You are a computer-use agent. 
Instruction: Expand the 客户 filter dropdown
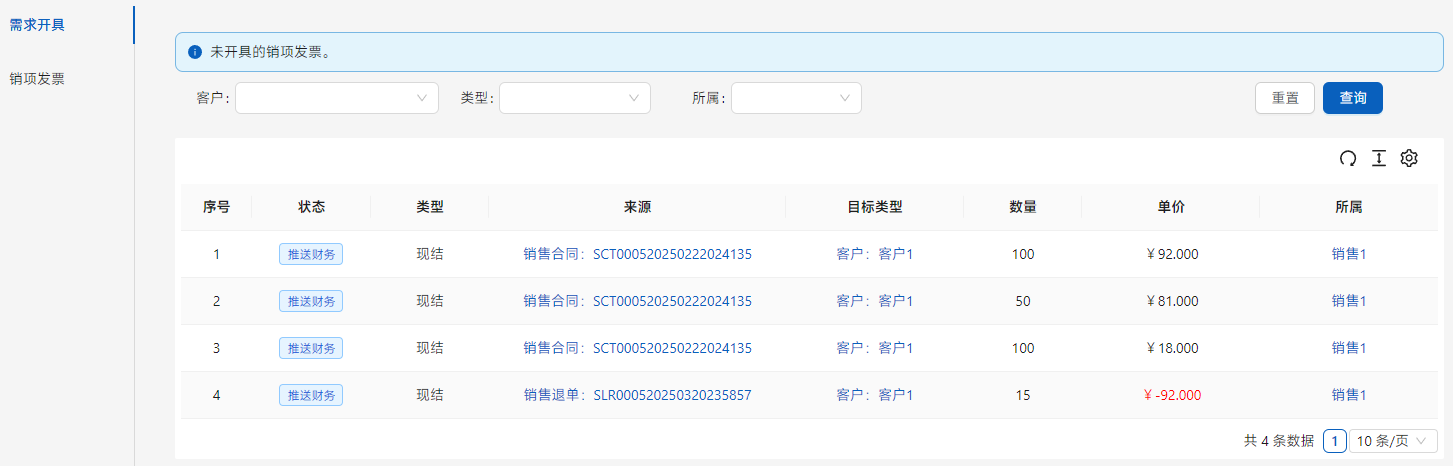(x=337, y=98)
